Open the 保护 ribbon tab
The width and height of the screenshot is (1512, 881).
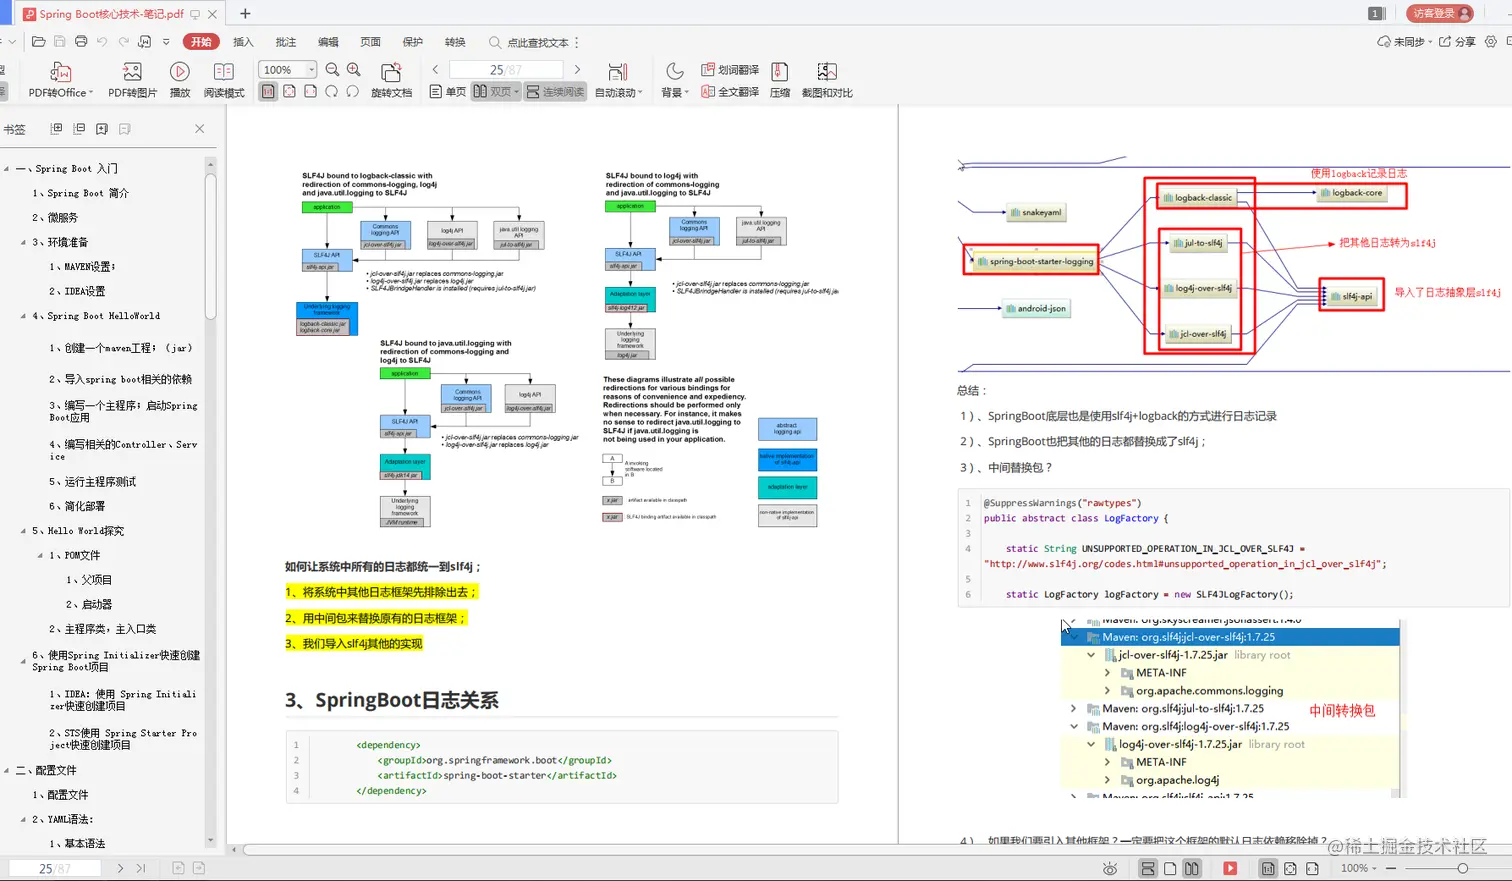pyautogui.click(x=412, y=42)
